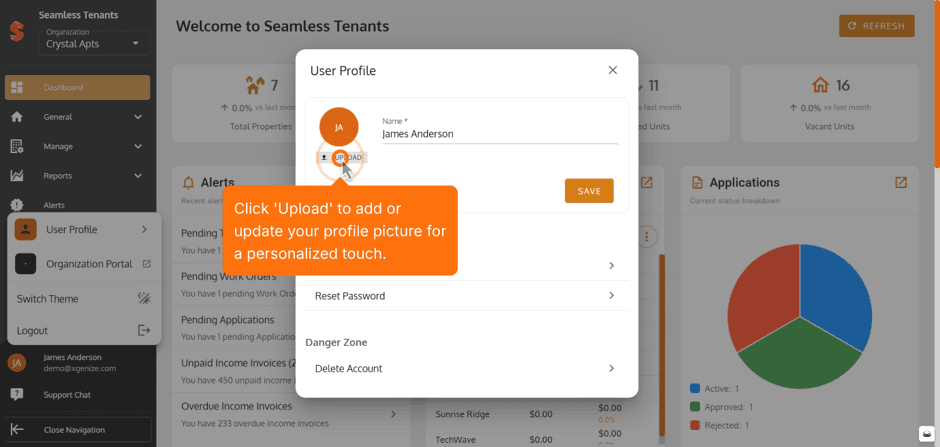Image resolution: width=940 pixels, height=447 pixels.
Task: Expand the Manage menu section
Action: point(77,146)
